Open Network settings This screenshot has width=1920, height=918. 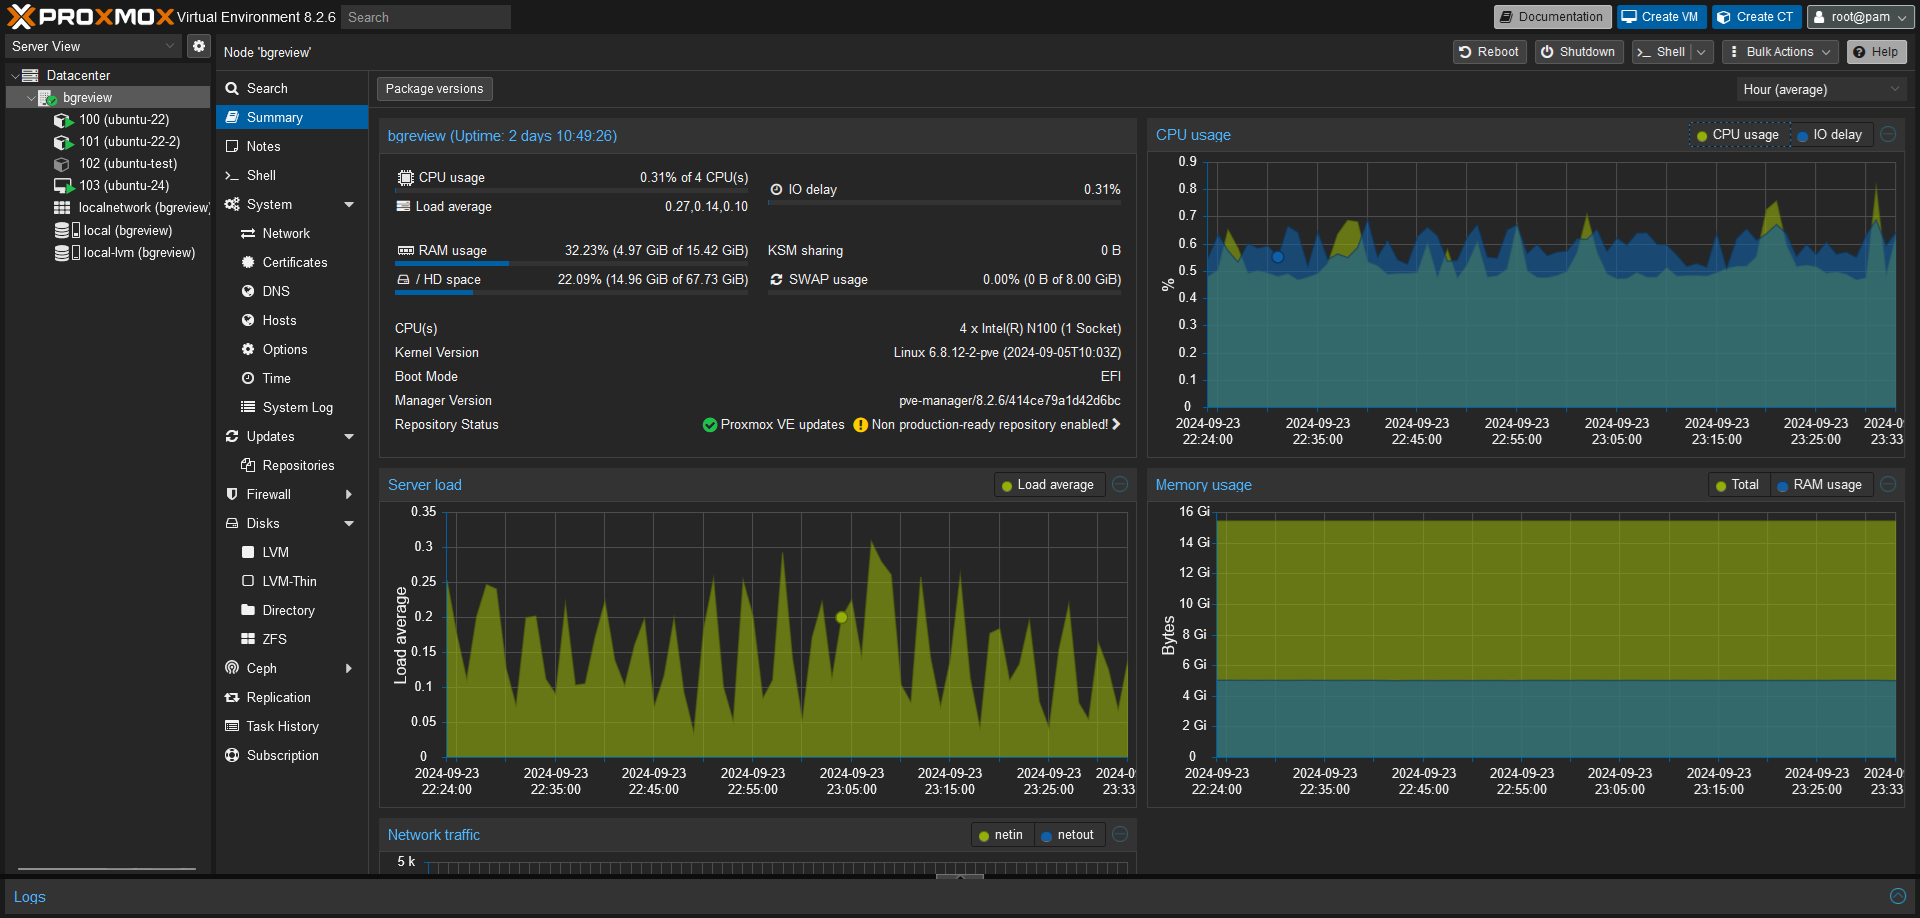(x=292, y=233)
